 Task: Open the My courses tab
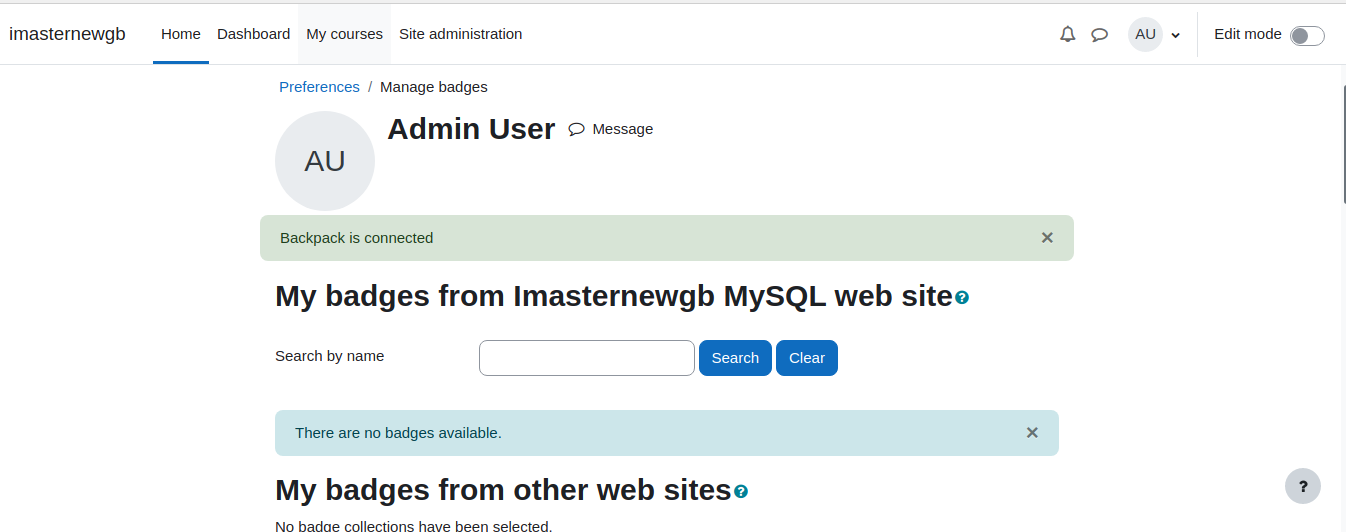click(x=344, y=34)
